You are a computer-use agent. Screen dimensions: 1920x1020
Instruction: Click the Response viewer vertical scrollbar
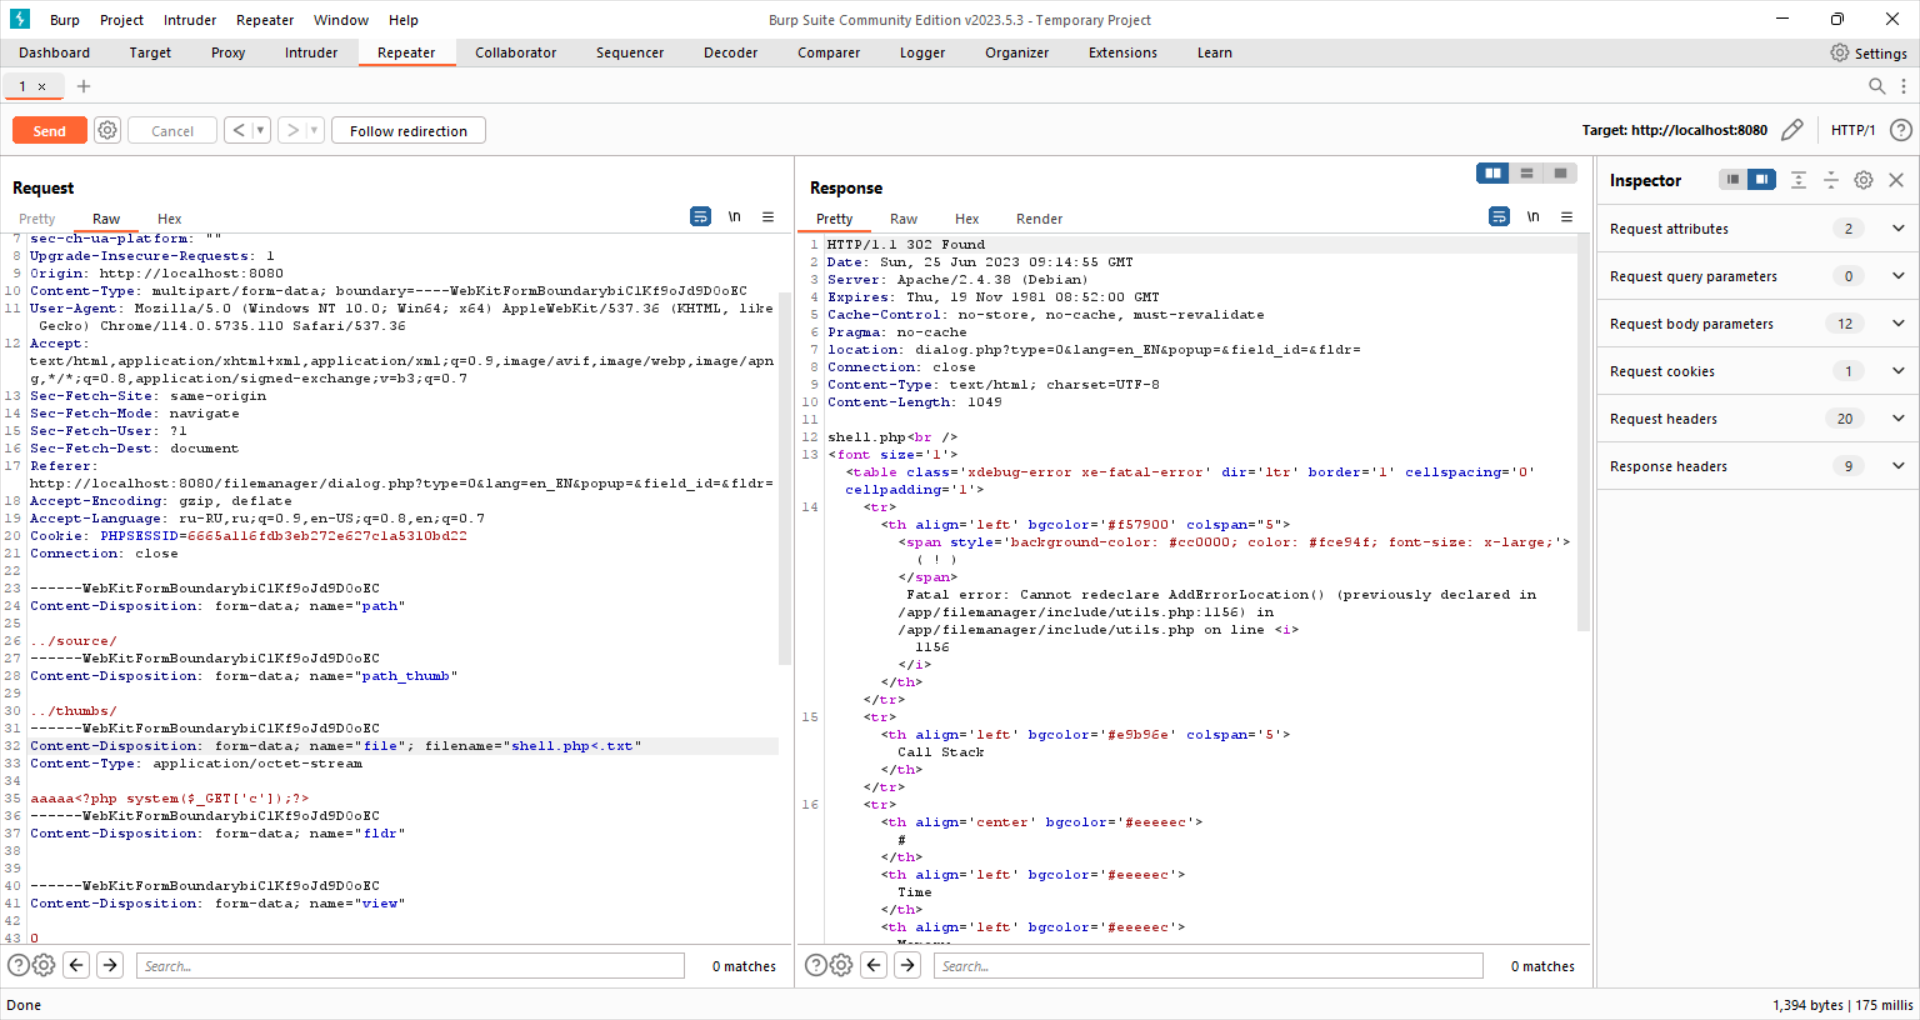[1583, 432]
